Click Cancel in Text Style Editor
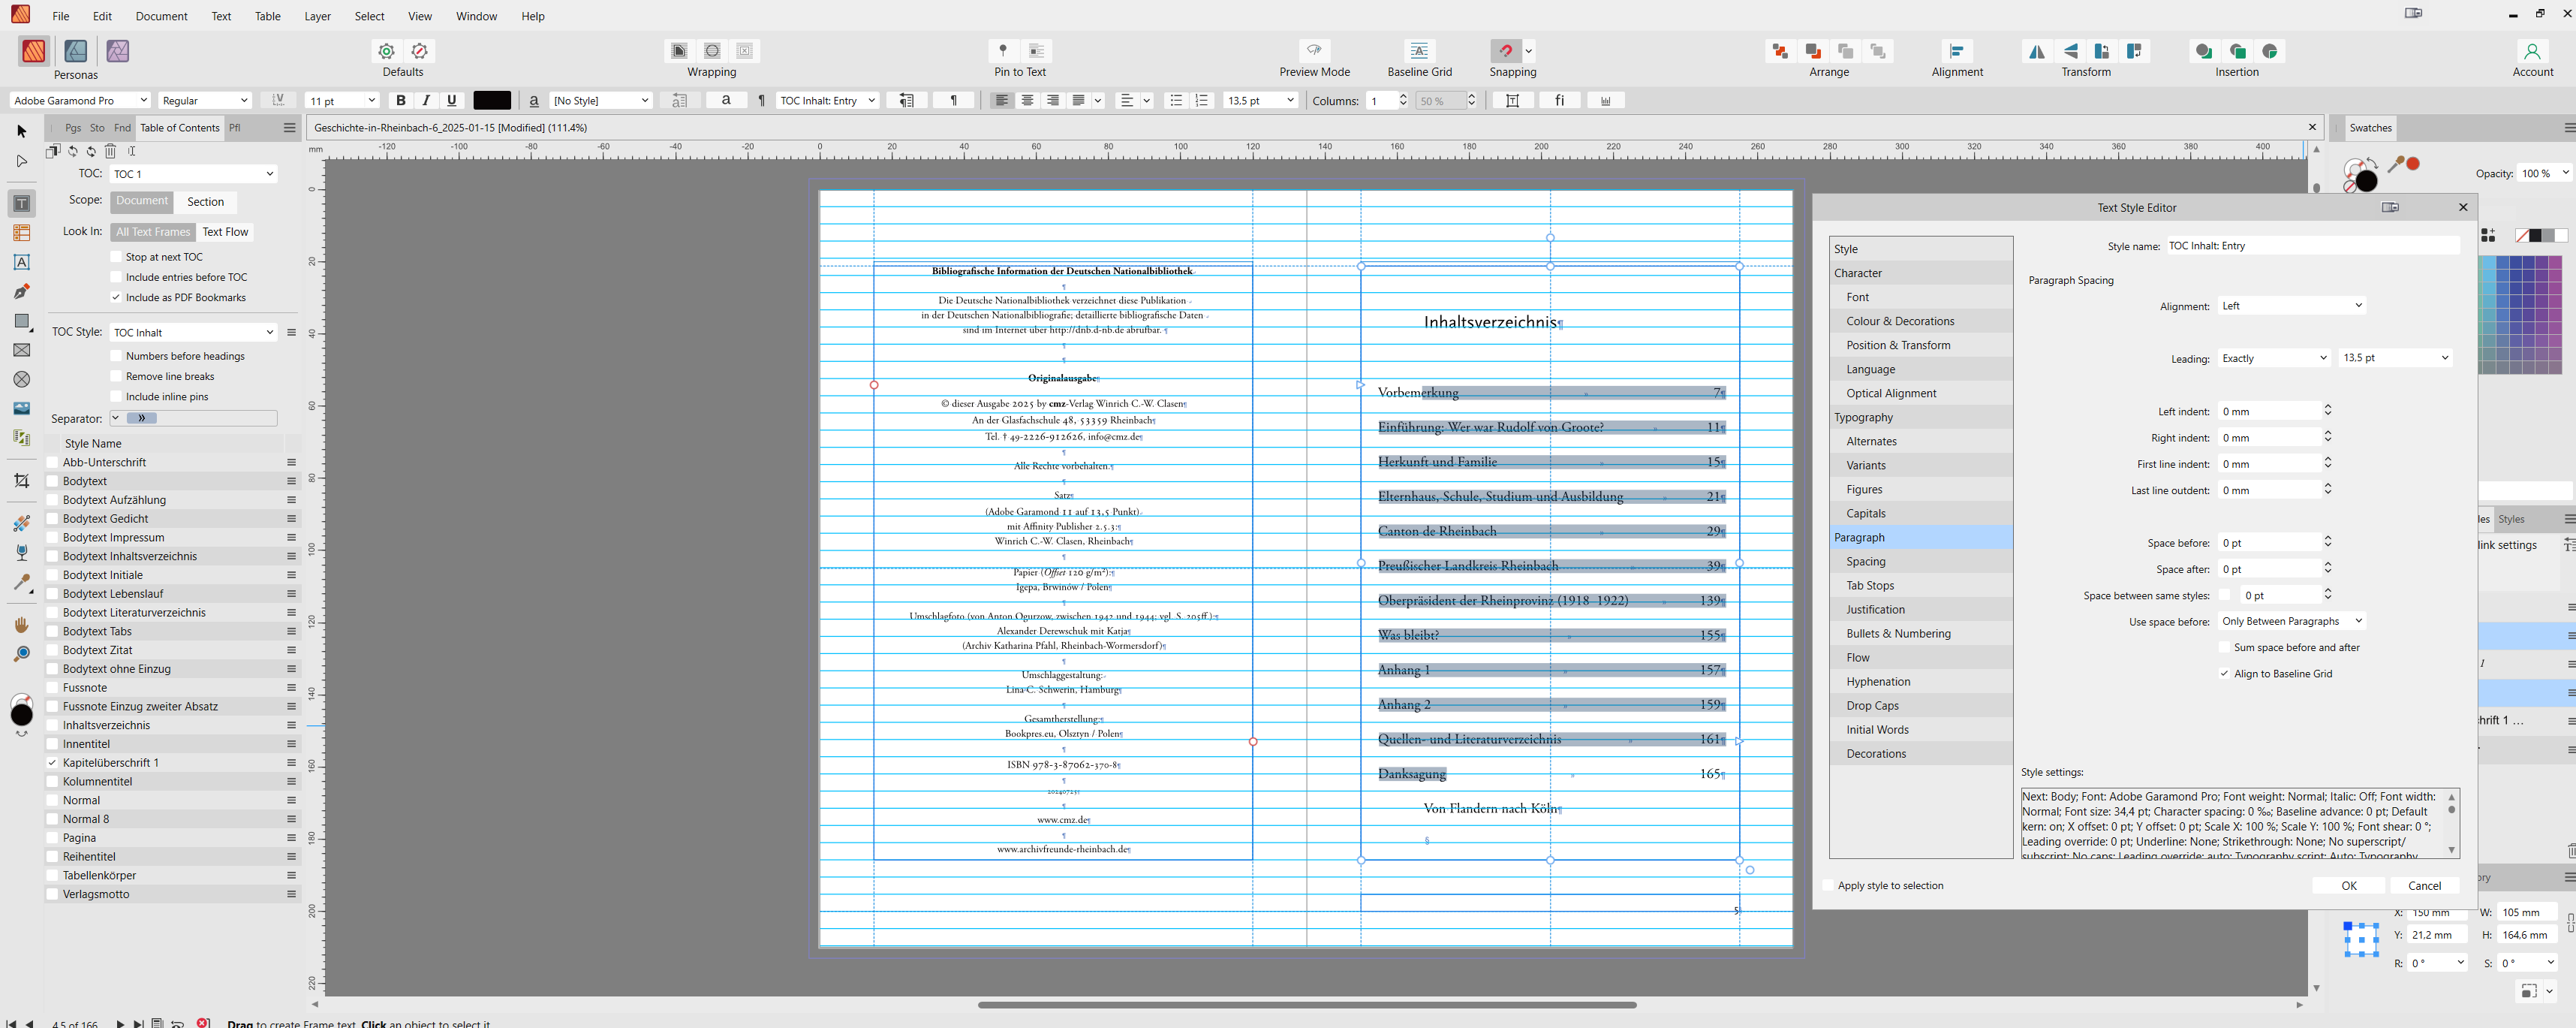The width and height of the screenshot is (2576, 1028). [2424, 885]
